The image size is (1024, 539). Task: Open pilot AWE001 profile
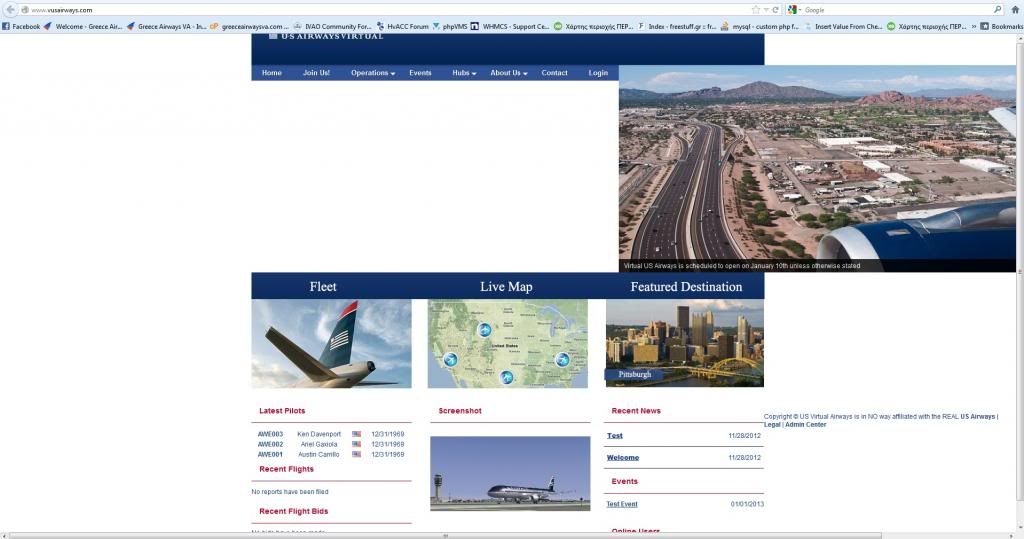pos(270,455)
